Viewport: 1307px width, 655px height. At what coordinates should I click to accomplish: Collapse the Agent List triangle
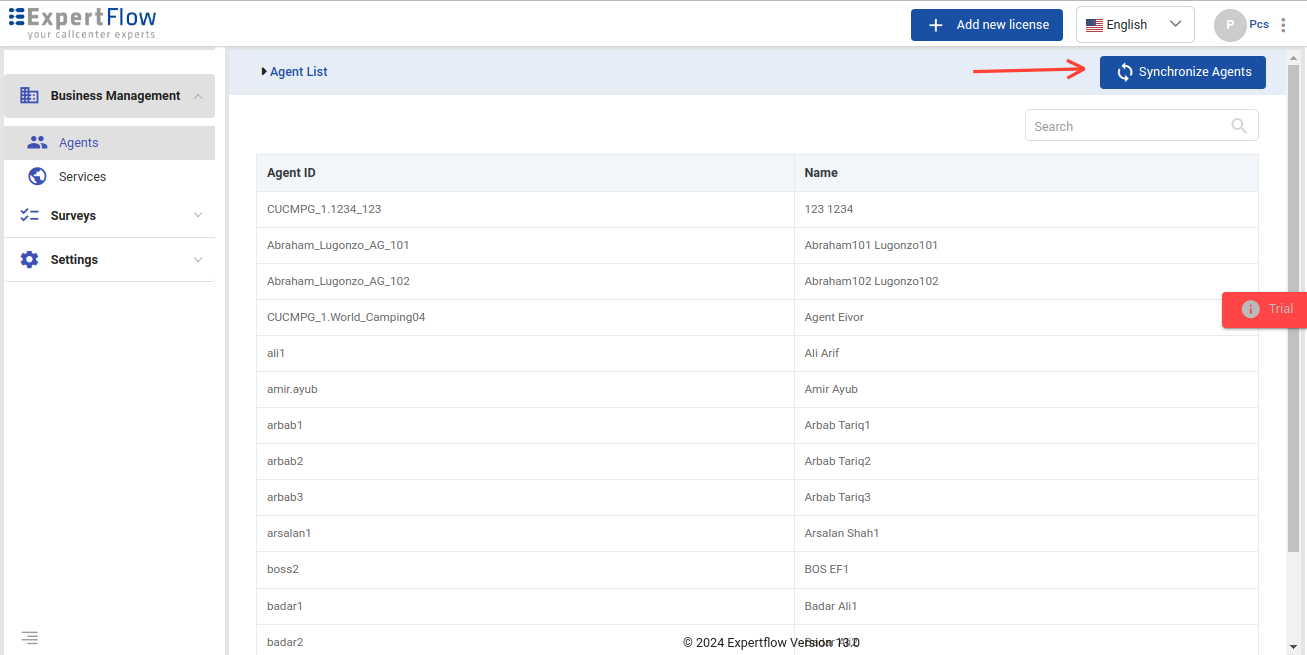(x=264, y=72)
